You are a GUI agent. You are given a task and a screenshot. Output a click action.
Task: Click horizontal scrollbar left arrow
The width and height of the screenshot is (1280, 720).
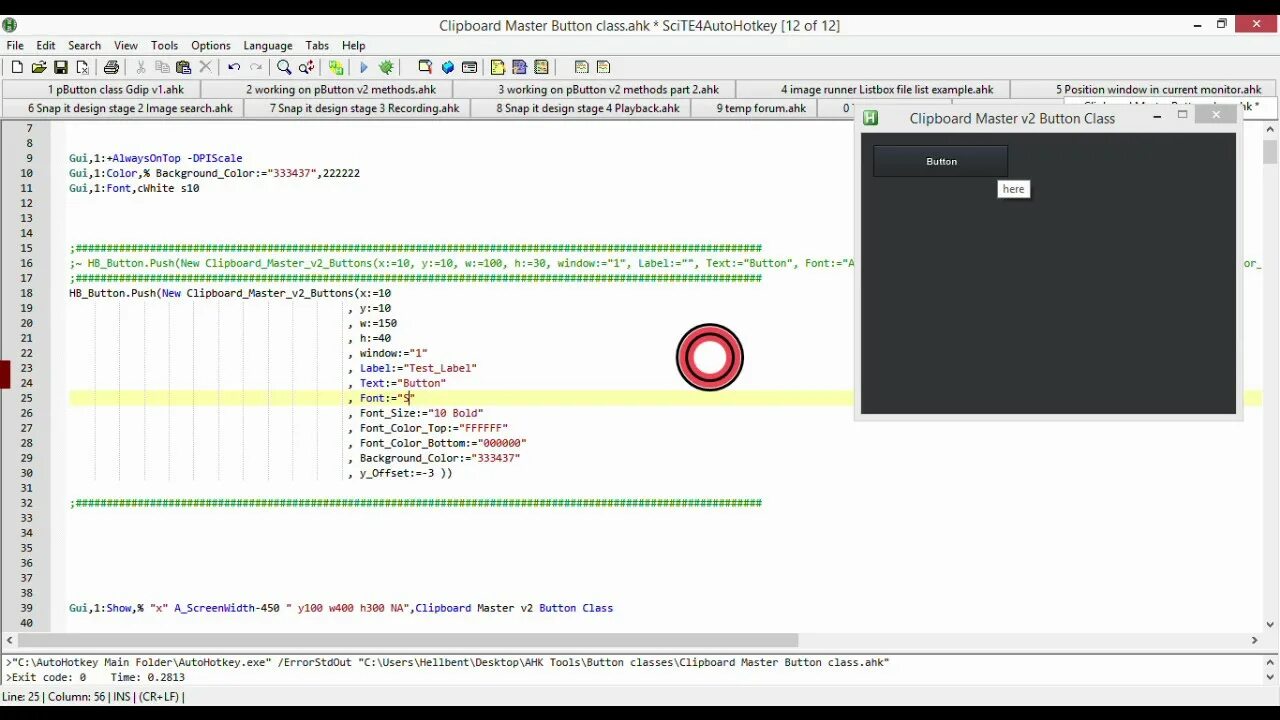[x=9, y=640]
